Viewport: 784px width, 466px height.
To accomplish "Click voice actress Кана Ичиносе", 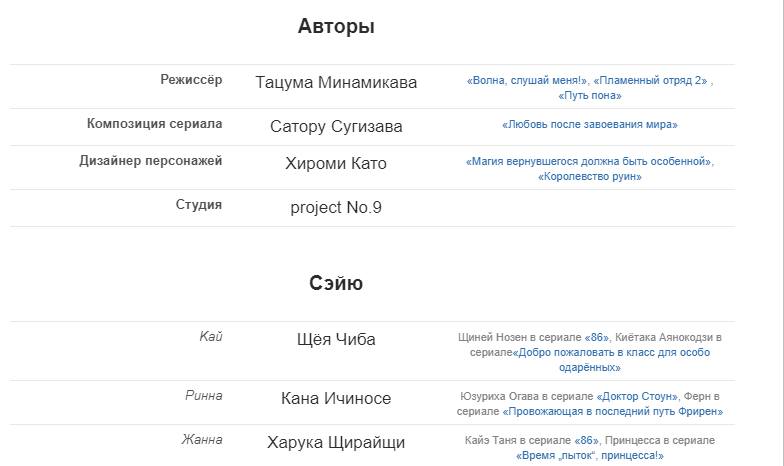I will (336, 399).
